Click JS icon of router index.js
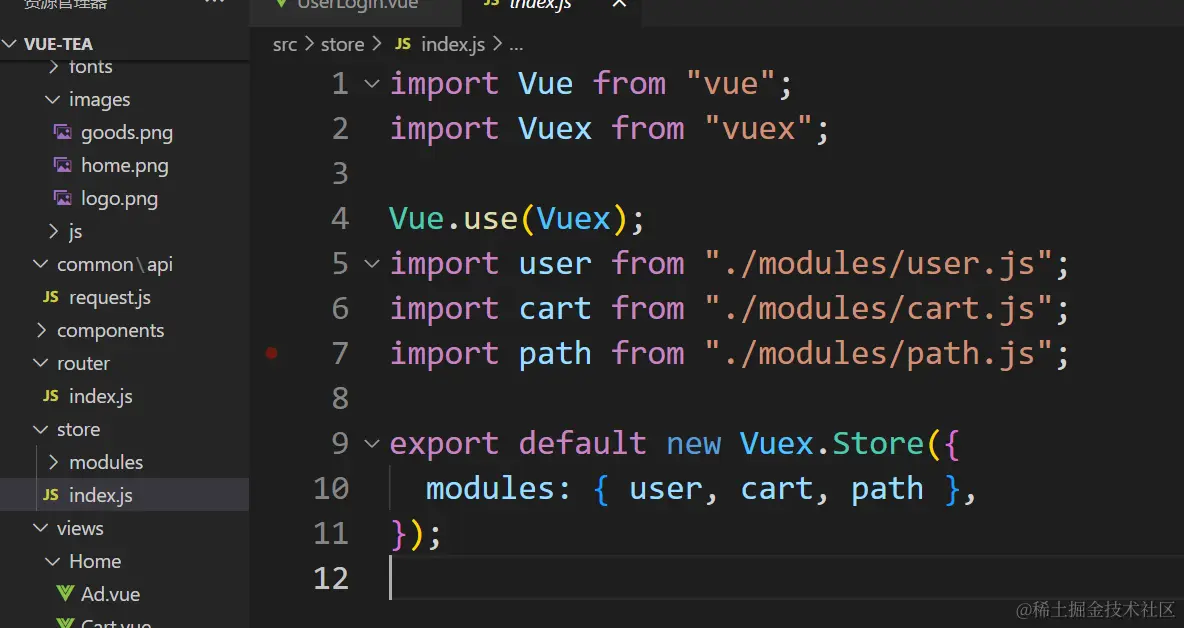 coord(51,396)
